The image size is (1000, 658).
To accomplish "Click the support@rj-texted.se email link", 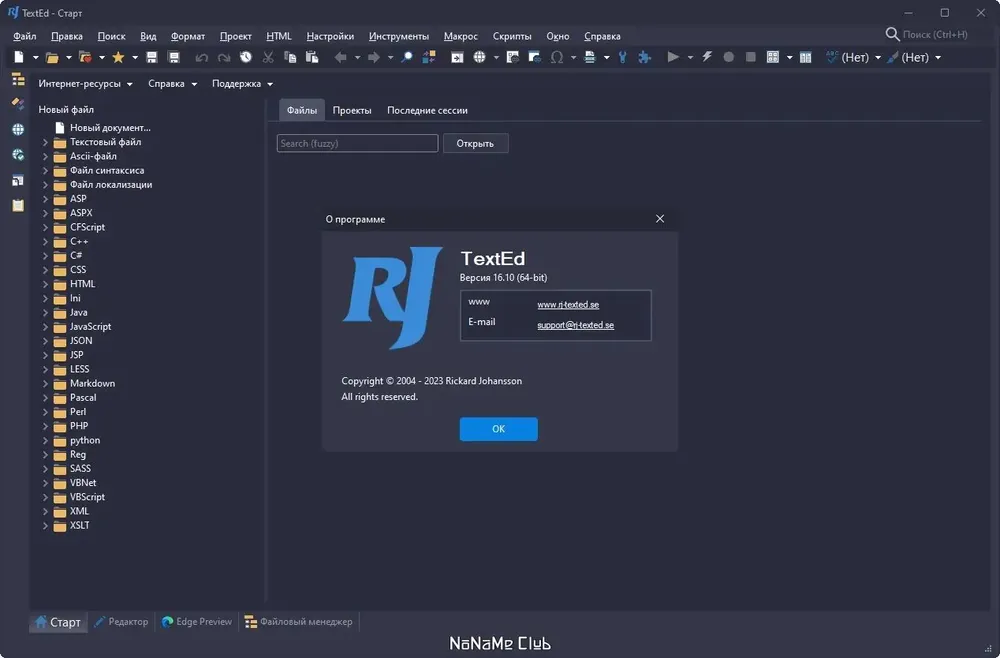I will pos(575,325).
